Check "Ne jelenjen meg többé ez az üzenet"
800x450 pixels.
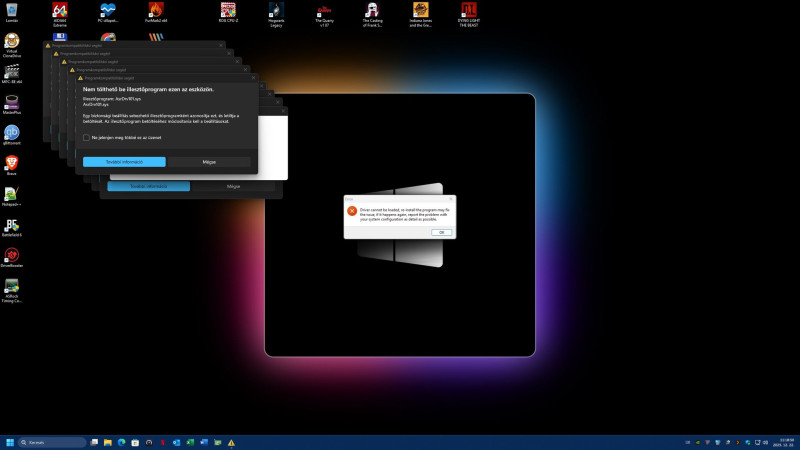[86, 137]
